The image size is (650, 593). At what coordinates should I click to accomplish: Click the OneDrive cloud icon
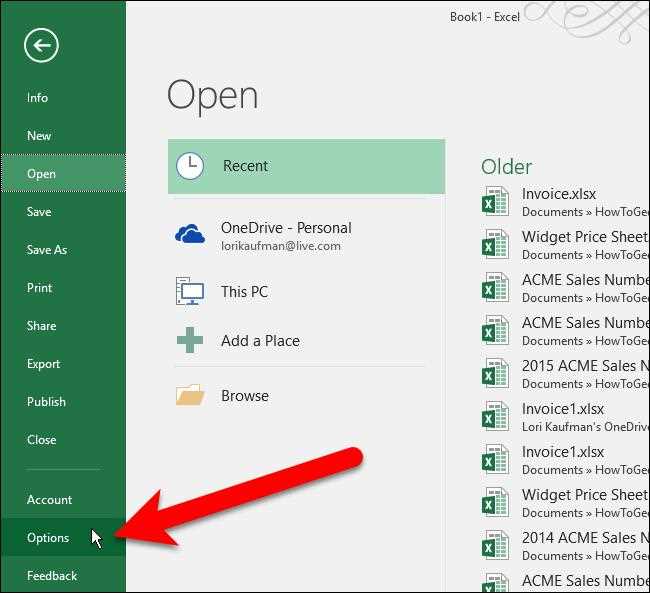pos(190,234)
